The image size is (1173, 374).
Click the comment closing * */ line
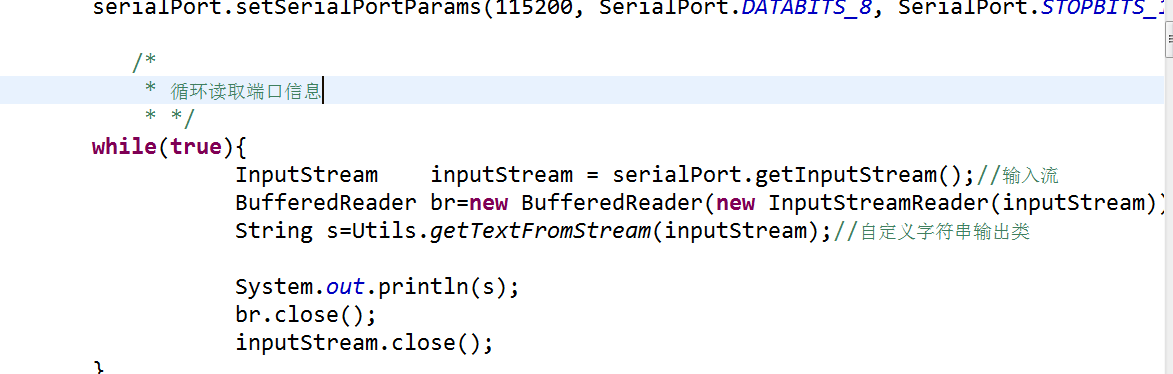[x=170, y=118]
